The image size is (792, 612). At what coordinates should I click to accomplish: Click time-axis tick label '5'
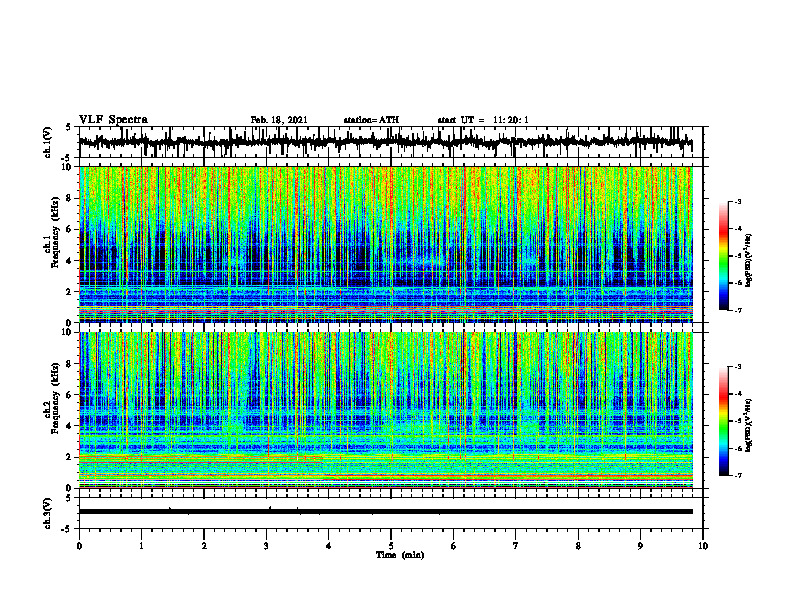[391, 546]
